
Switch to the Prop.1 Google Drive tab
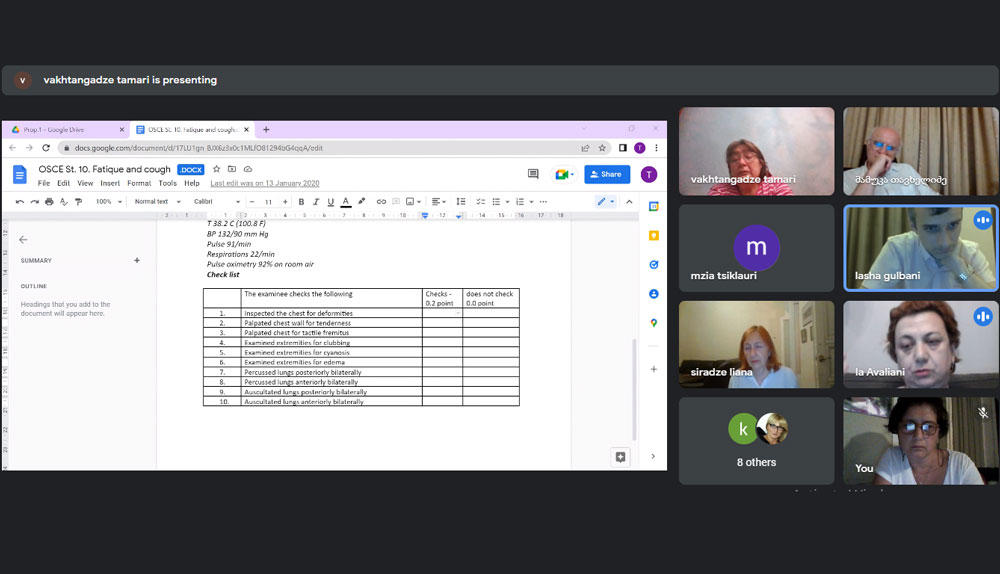pyautogui.click(x=60, y=129)
